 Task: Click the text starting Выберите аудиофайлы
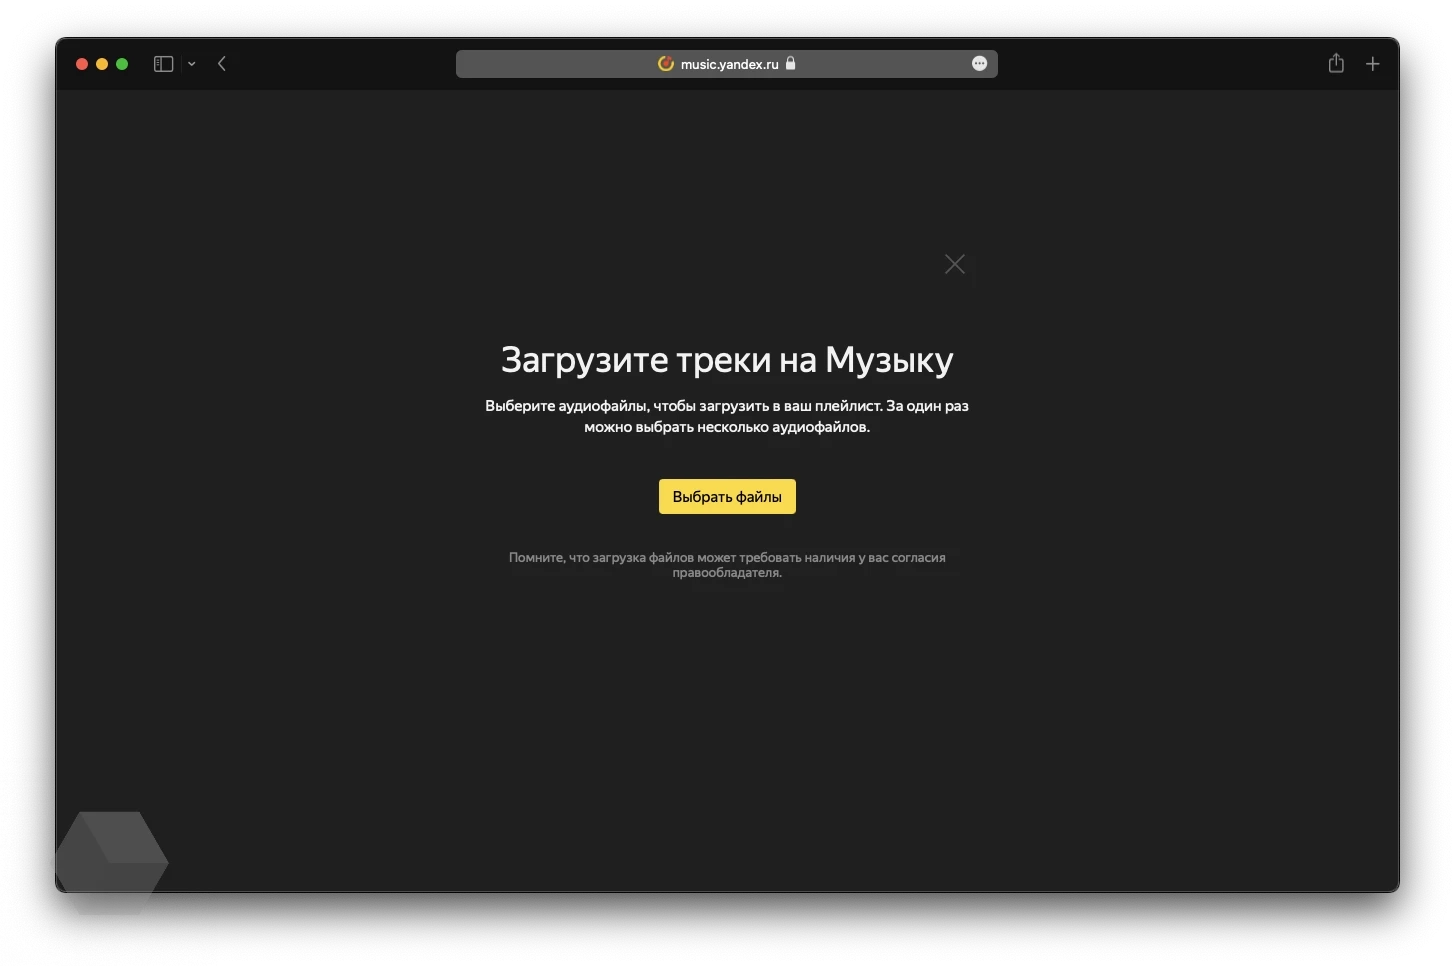(x=727, y=416)
